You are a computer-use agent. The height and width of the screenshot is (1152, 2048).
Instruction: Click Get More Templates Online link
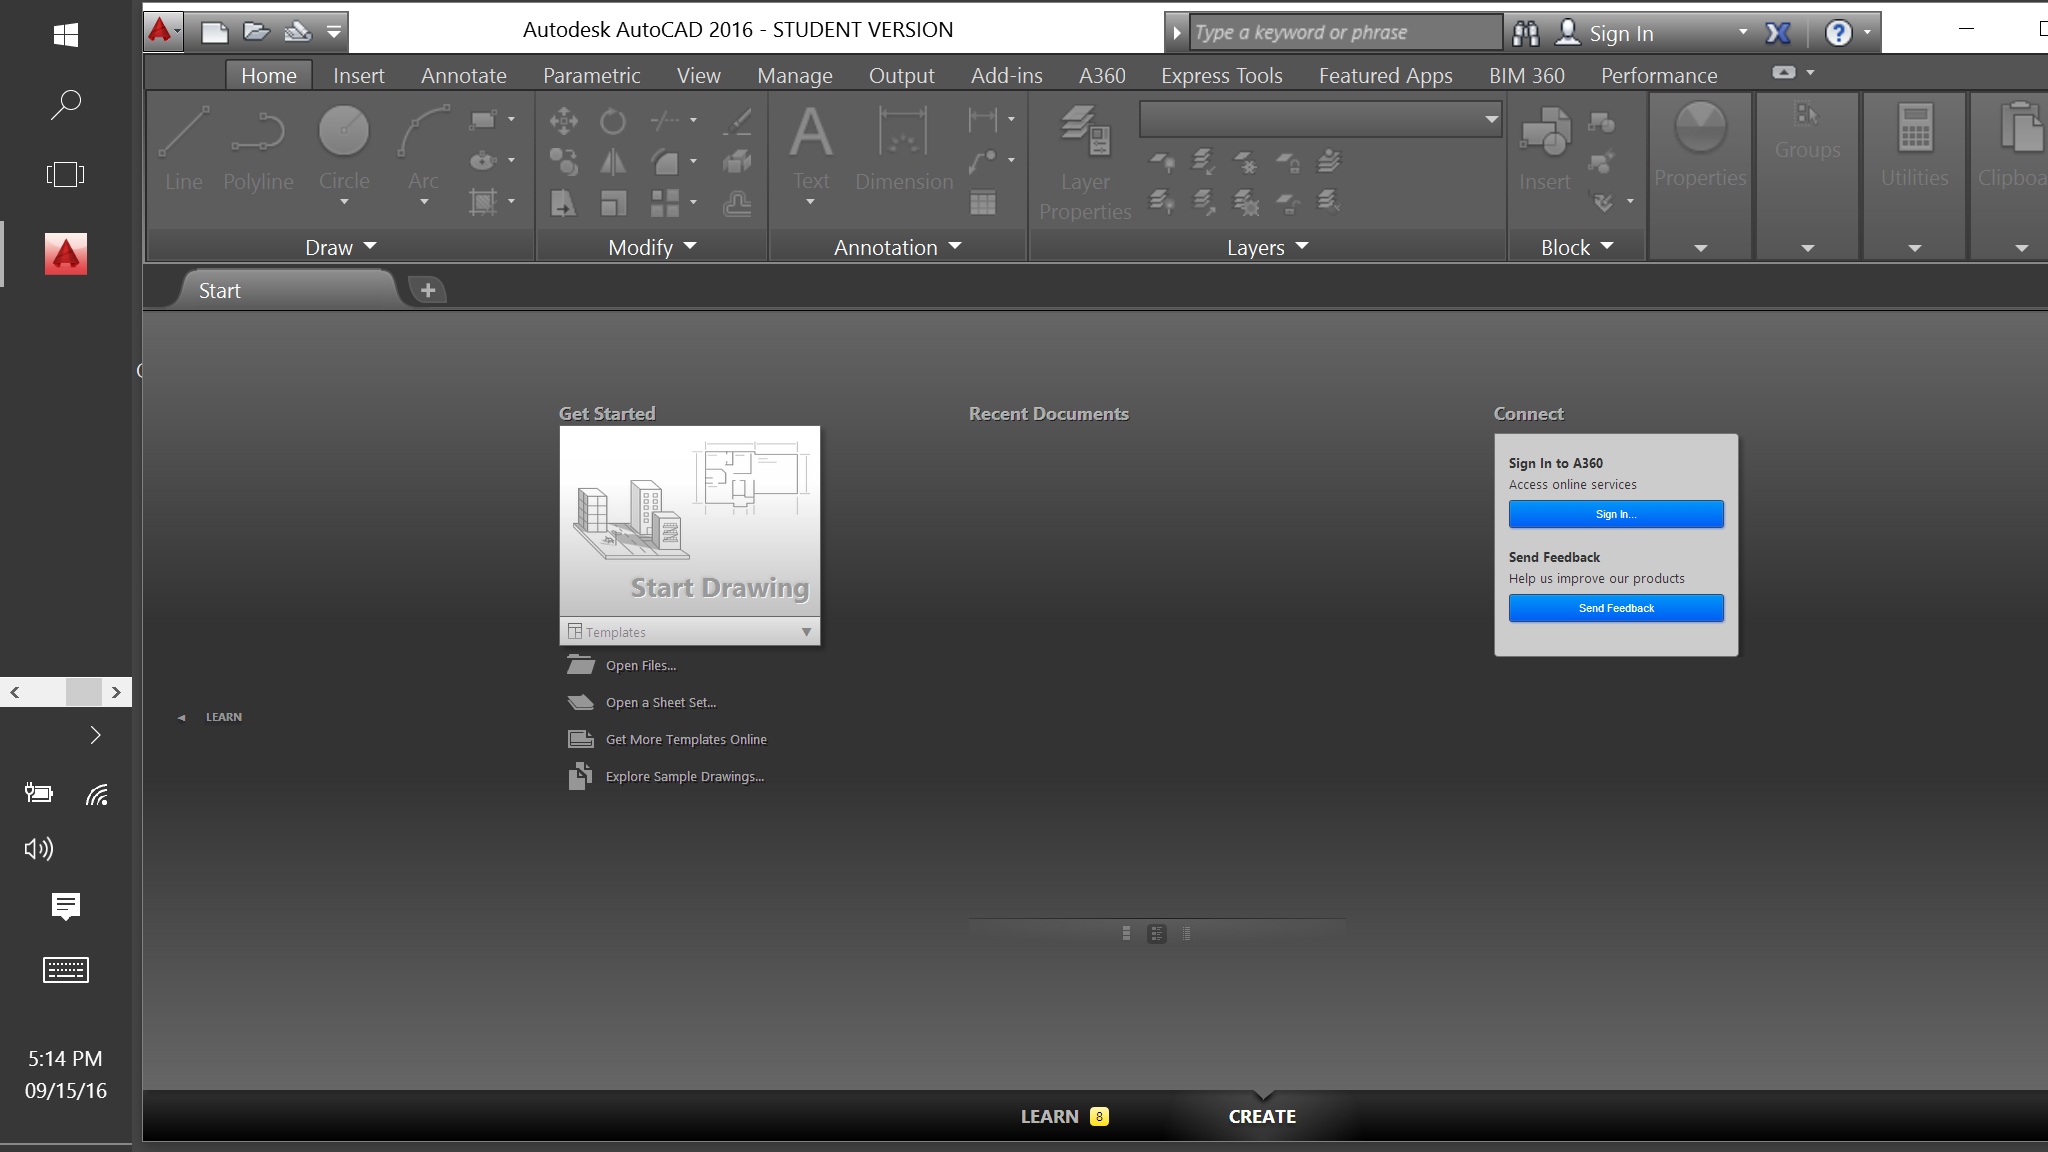(686, 739)
